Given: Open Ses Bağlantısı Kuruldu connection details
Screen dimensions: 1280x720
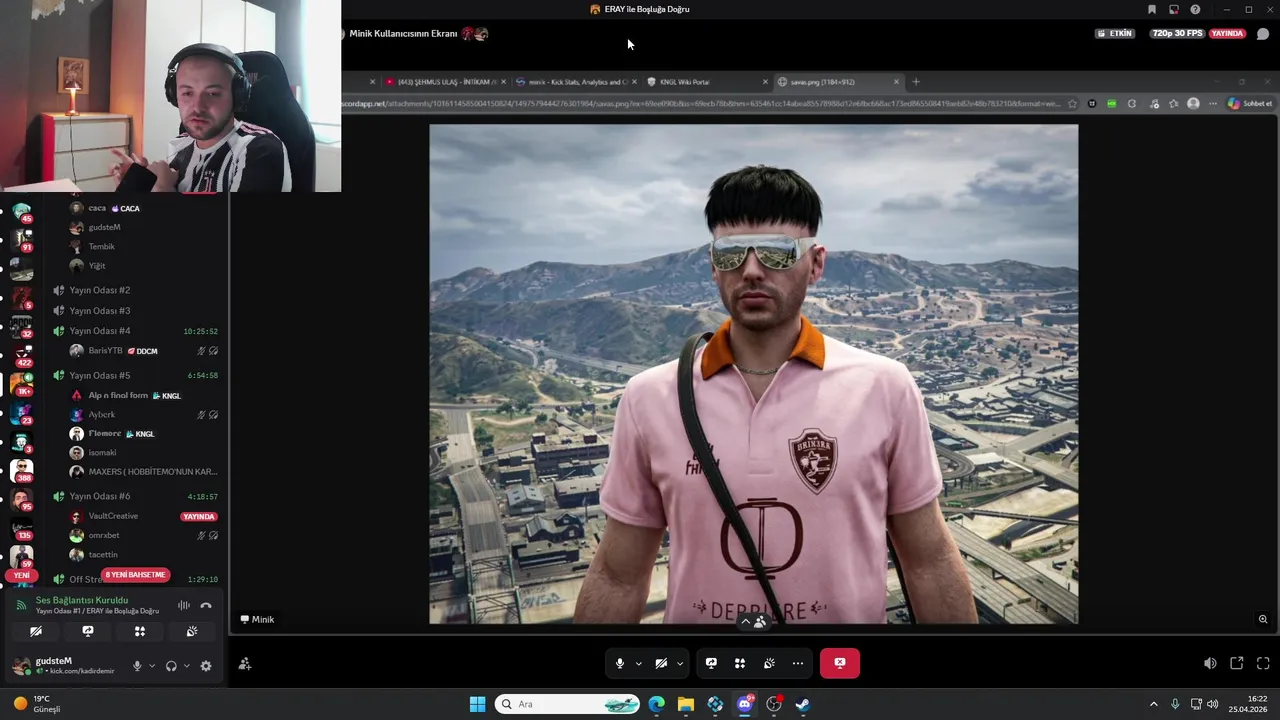Looking at the screenshot, I should coord(82,600).
